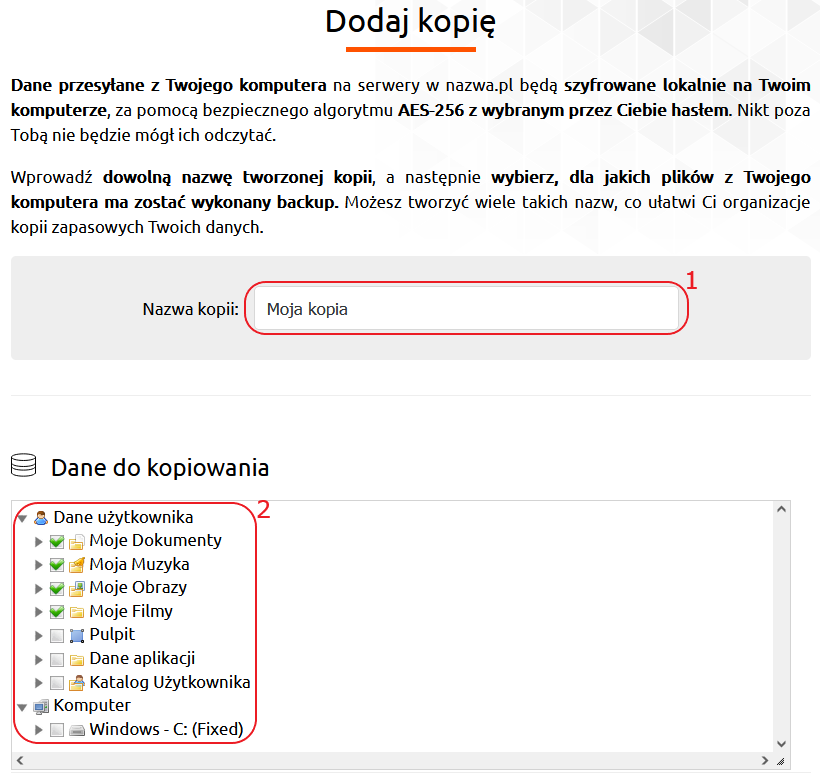Toggle the Moje Obrazy checkbox

(57, 589)
